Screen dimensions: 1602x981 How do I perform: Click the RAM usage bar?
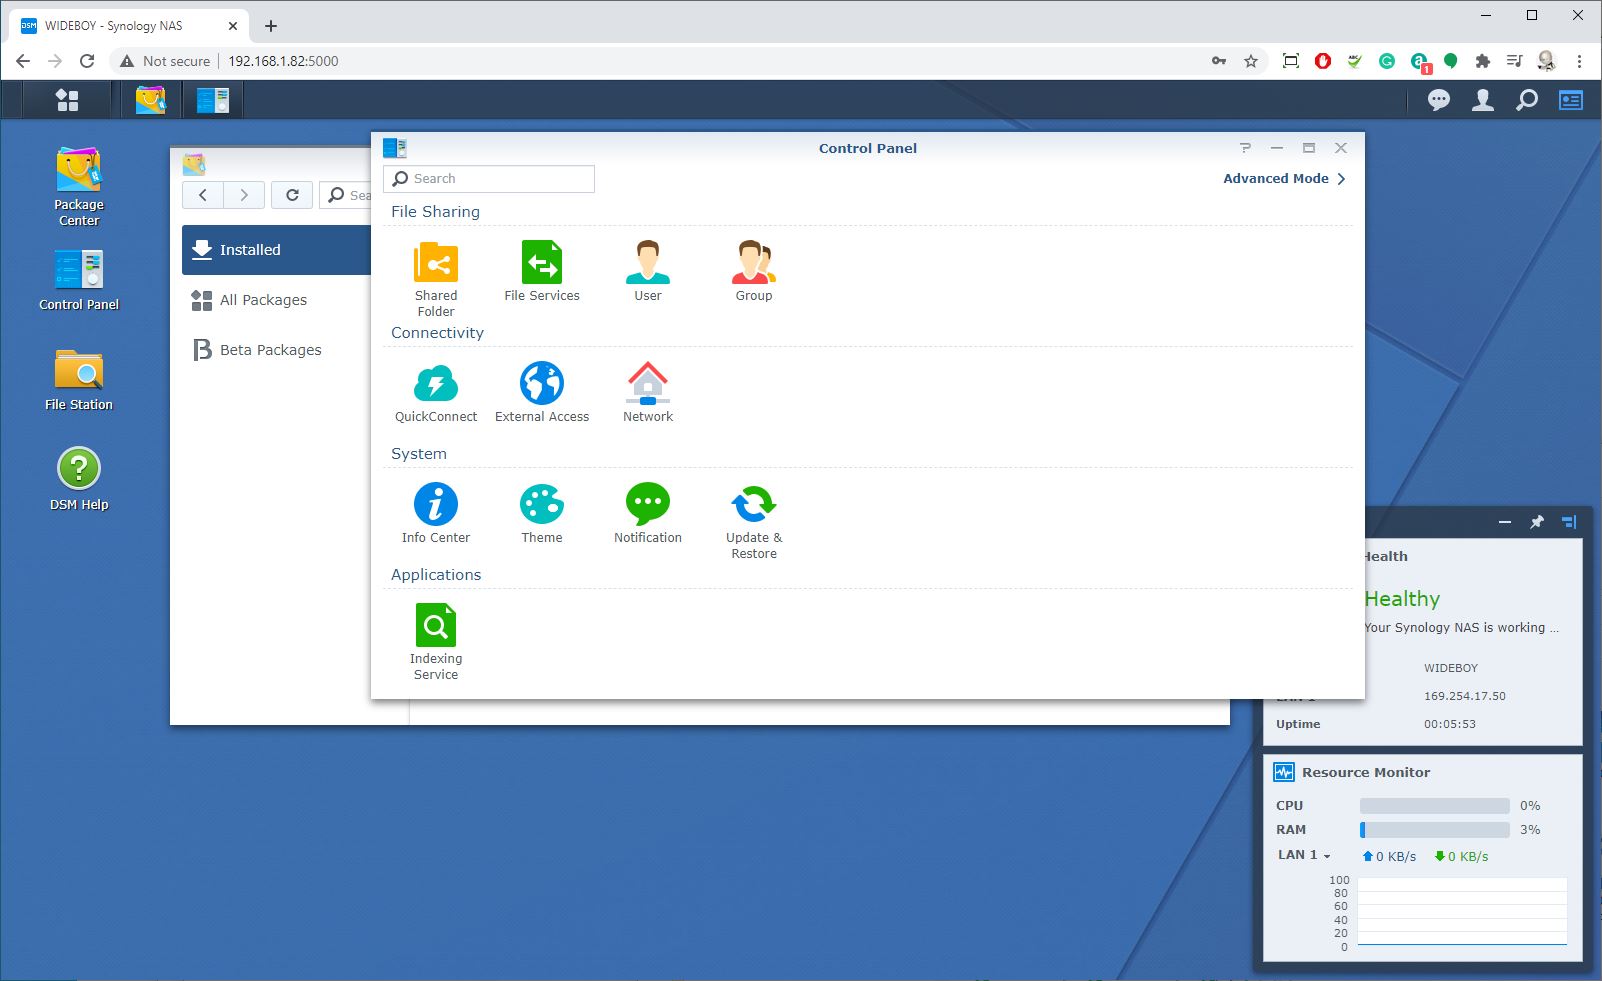point(1435,830)
